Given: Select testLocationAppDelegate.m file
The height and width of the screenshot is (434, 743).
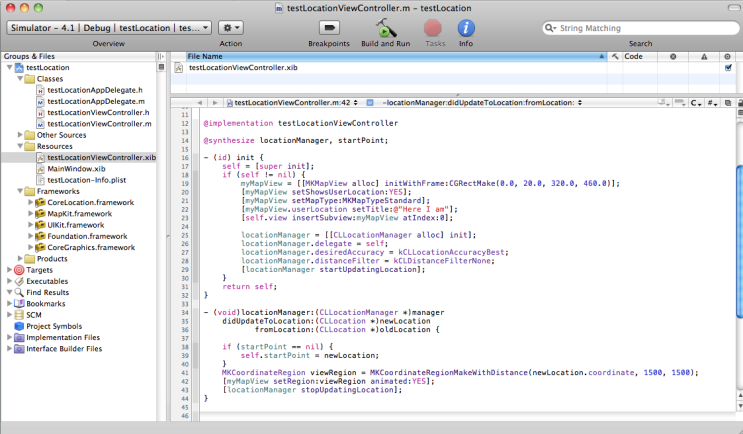Looking at the screenshot, I should click(96, 101).
